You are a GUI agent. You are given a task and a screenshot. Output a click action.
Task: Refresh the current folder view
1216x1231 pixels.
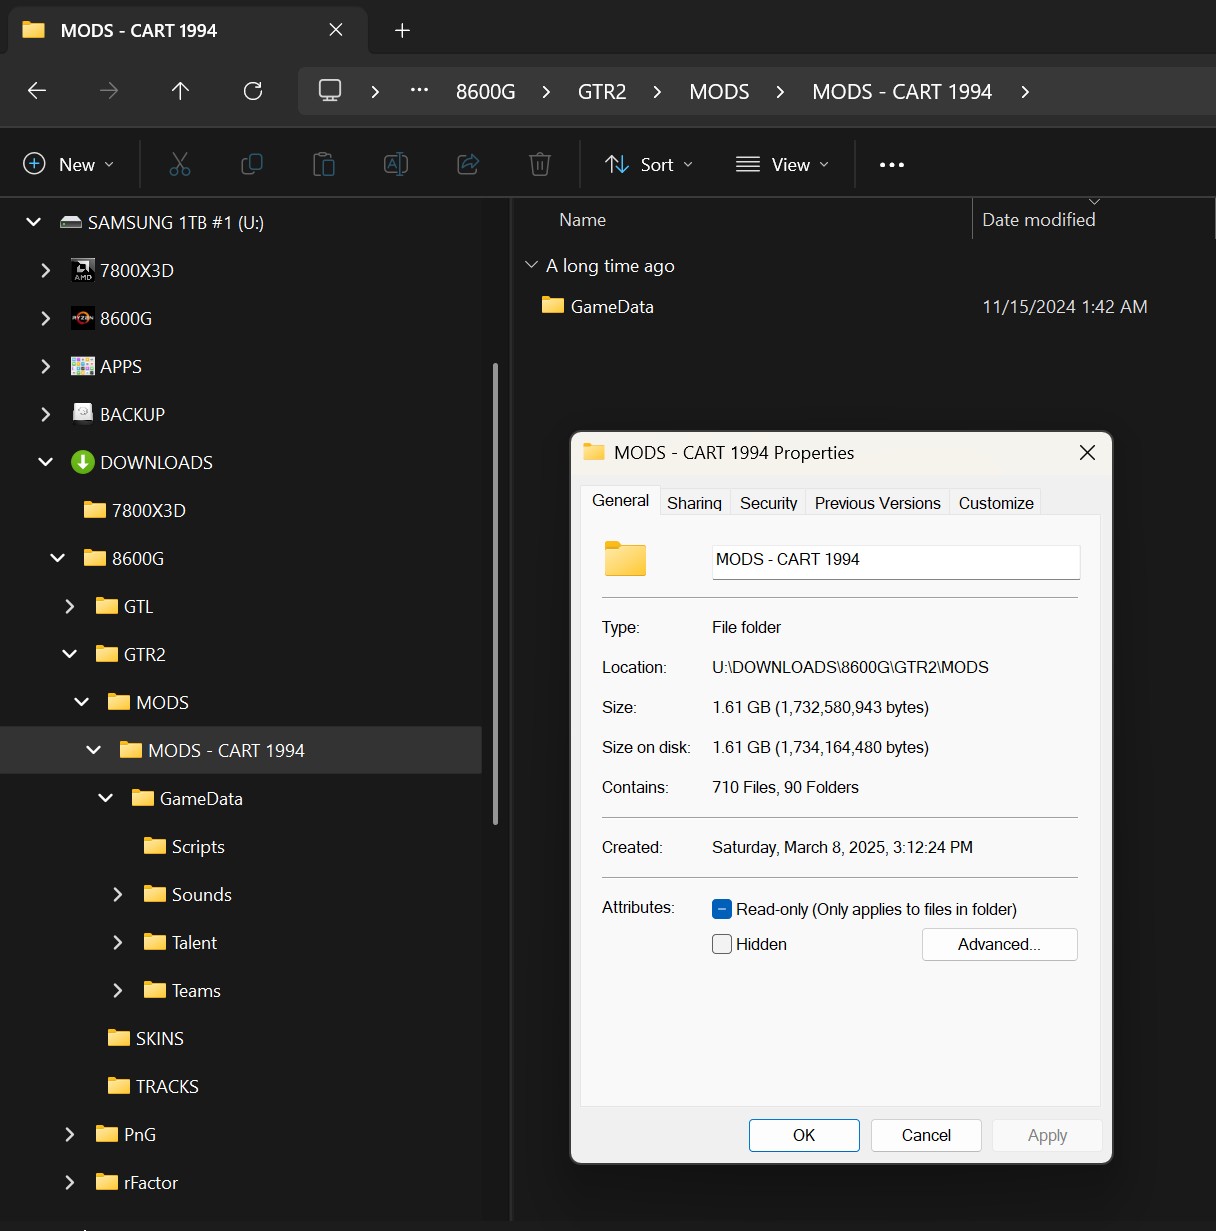tap(253, 91)
